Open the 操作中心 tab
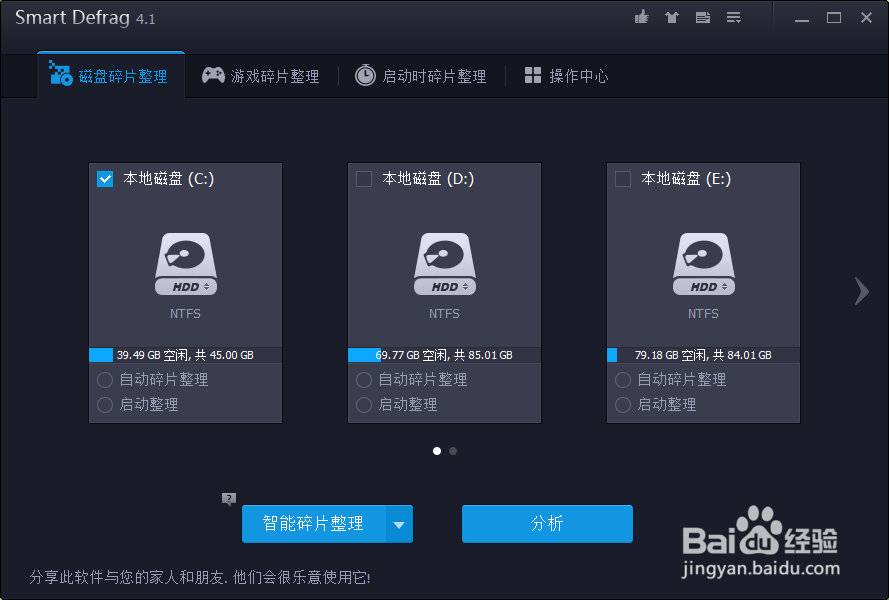 click(566, 75)
